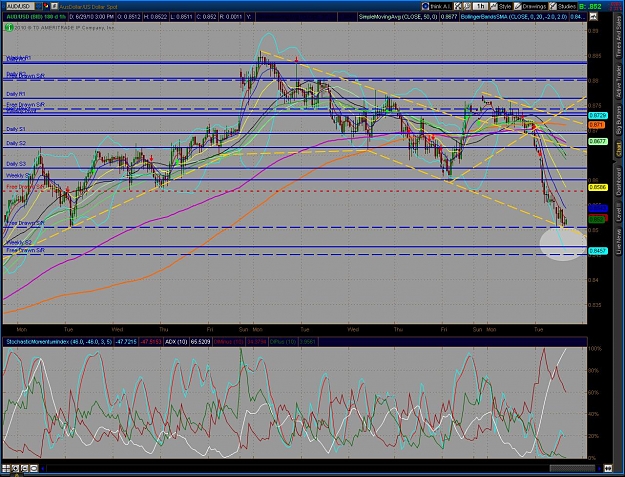The height and width of the screenshot is (477, 625).
Task: Click the 0.8457 cyan price bubble
Action: point(598,251)
